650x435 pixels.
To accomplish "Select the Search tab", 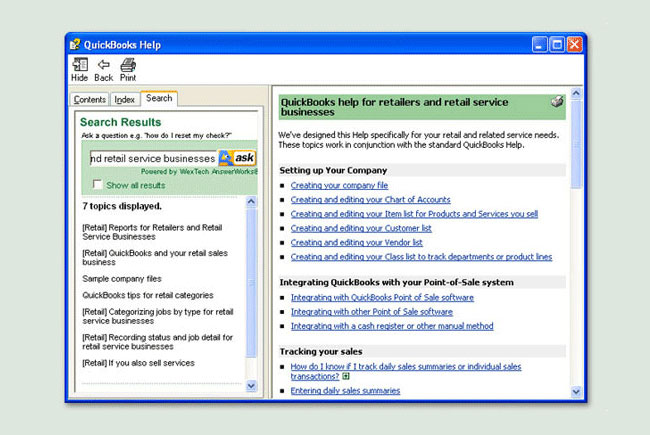I will (159, 98).
